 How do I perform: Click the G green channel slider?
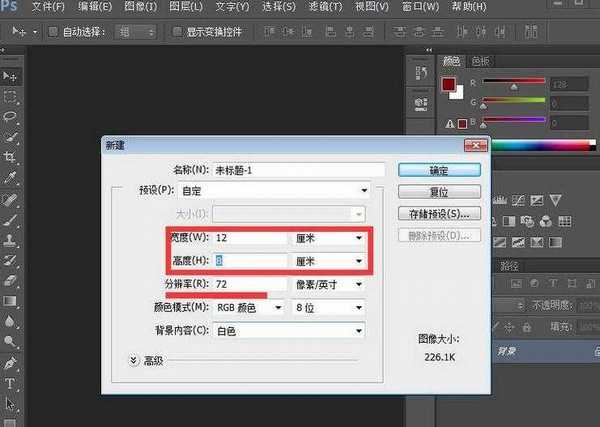point(514,100)
